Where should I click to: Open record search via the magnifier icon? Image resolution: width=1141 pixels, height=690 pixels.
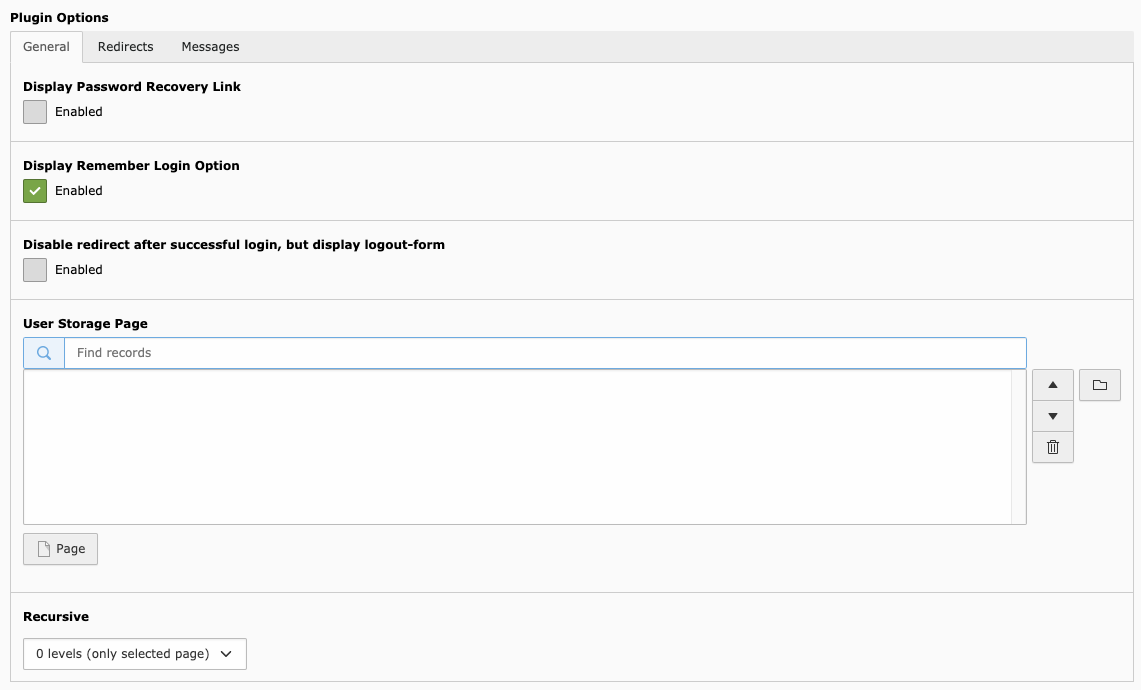(43, 352)
